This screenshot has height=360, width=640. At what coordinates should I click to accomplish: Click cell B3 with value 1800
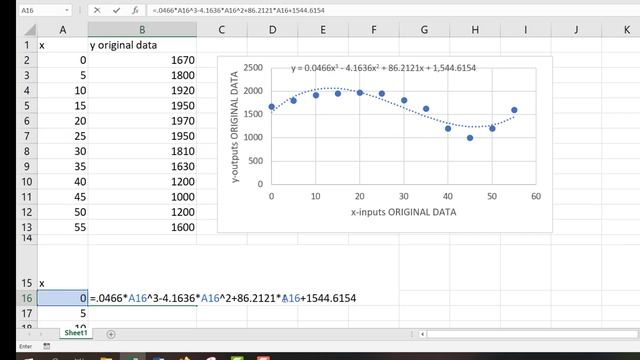click(142, 75)
